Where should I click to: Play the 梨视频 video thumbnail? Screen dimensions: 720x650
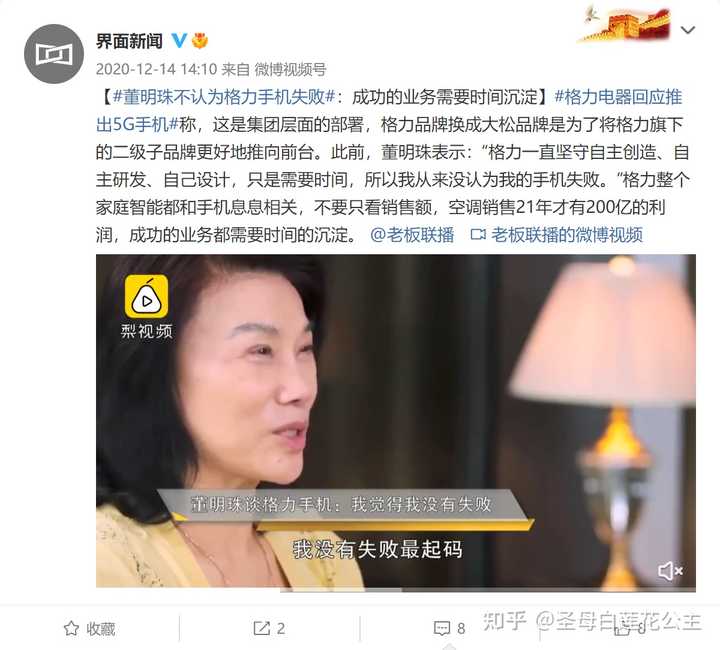395,420
